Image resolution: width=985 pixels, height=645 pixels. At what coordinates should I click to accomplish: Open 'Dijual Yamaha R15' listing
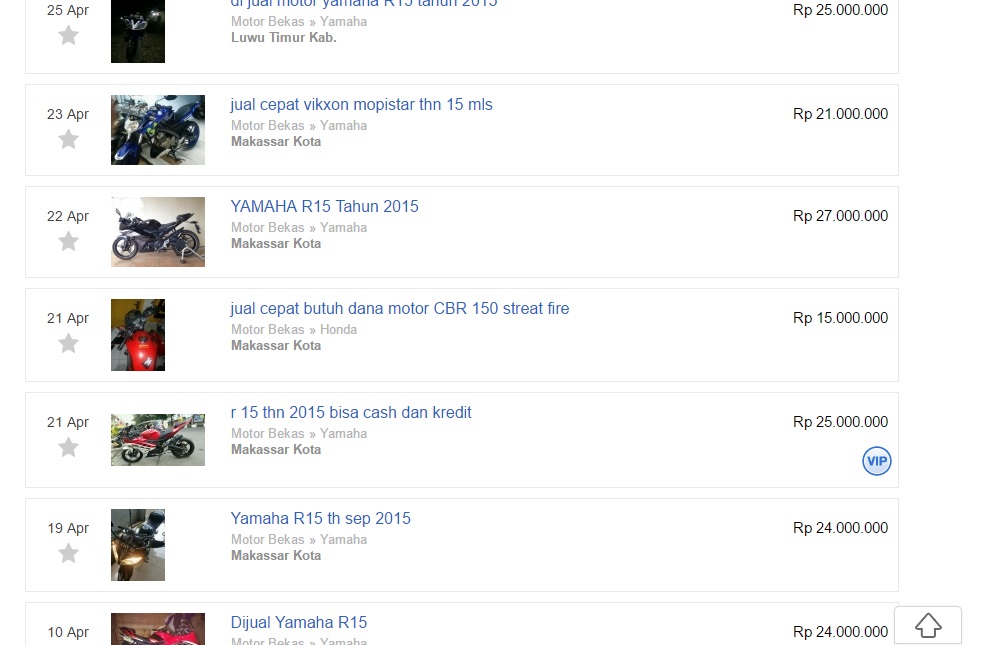pos(298,622)
